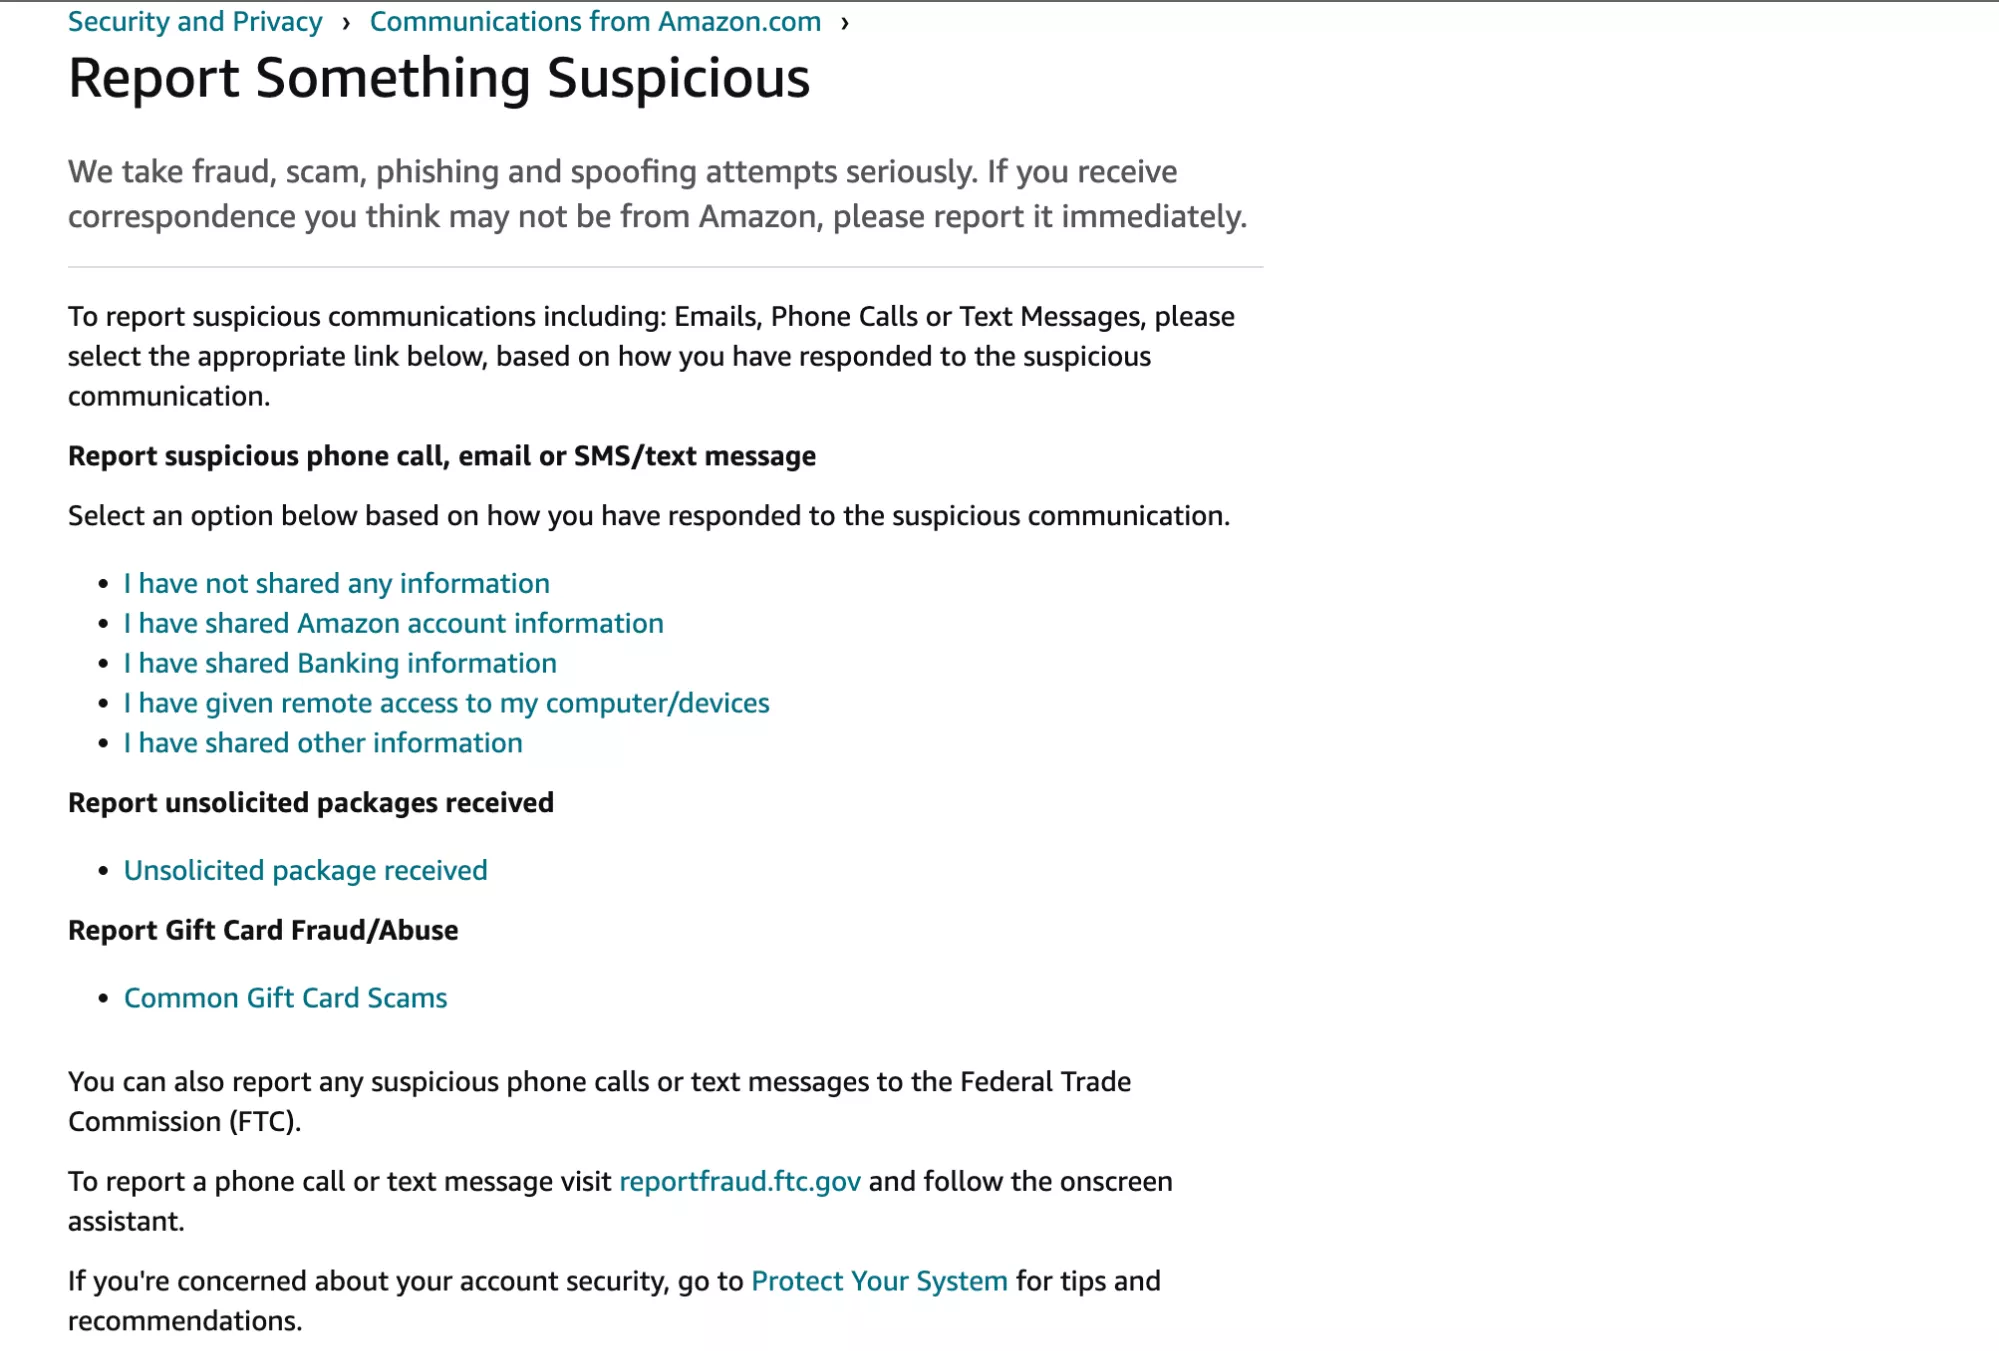The image size is (1999, 1352).
Task: Select 'I have shared other information'
Action: 323,743
